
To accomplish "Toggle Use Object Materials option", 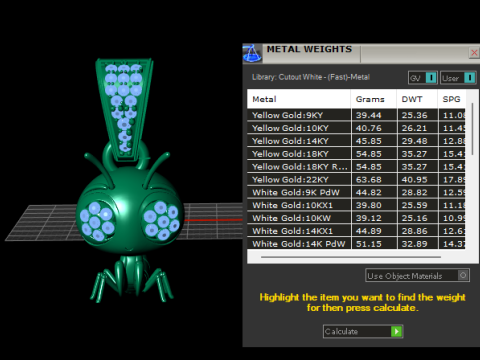I will tap(417, 276).
